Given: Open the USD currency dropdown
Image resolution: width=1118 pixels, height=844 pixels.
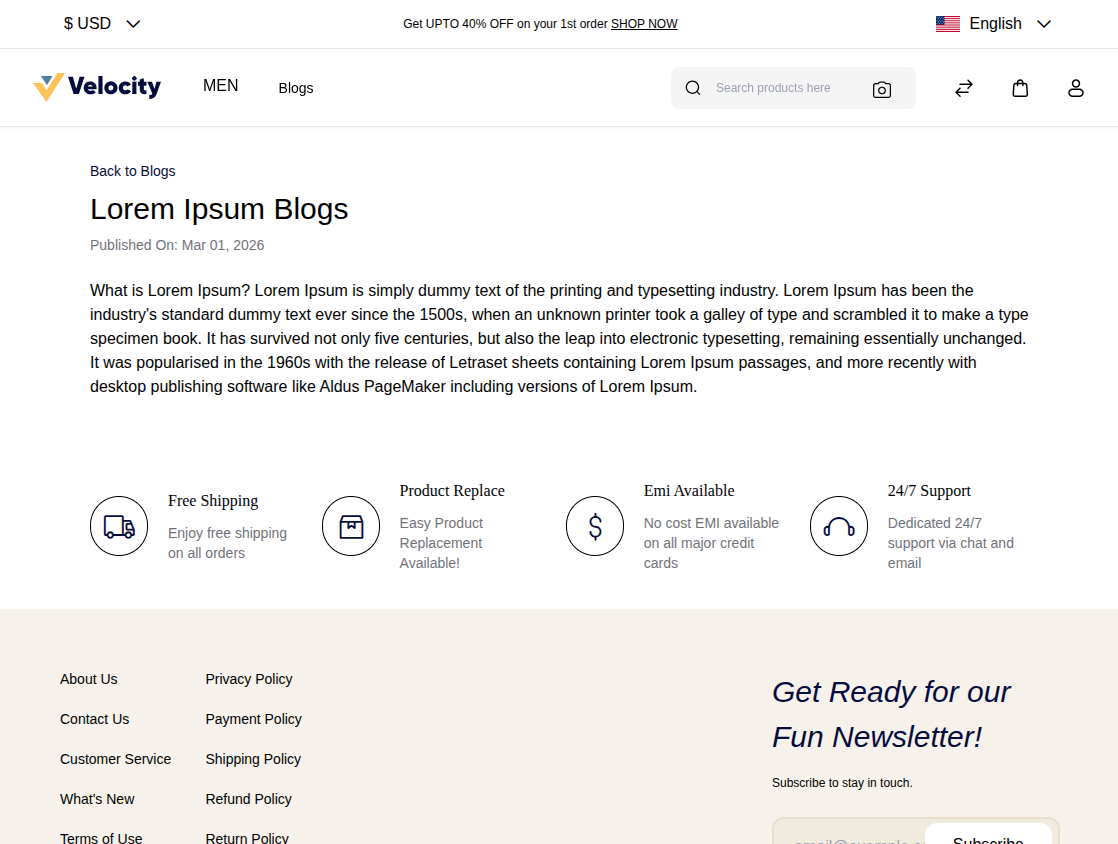Looking at the screenshot, I should click(x=100, y=23).
